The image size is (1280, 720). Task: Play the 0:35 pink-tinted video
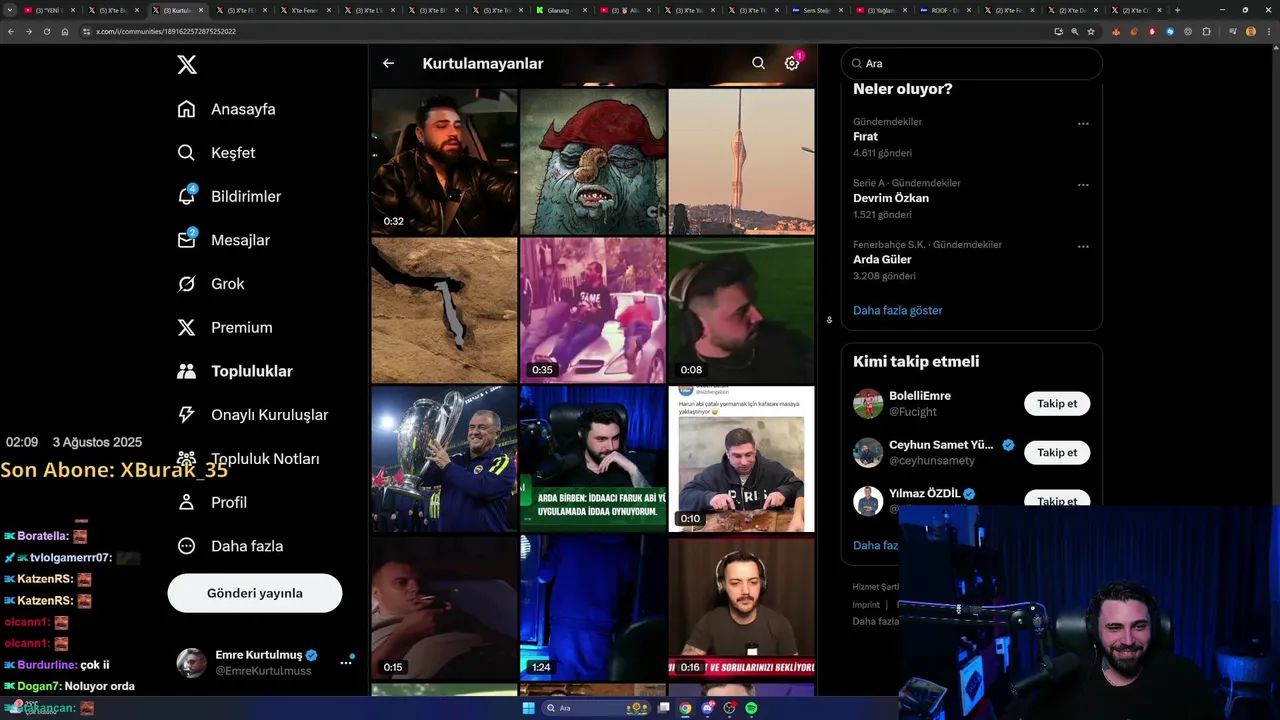pos(593,310)
